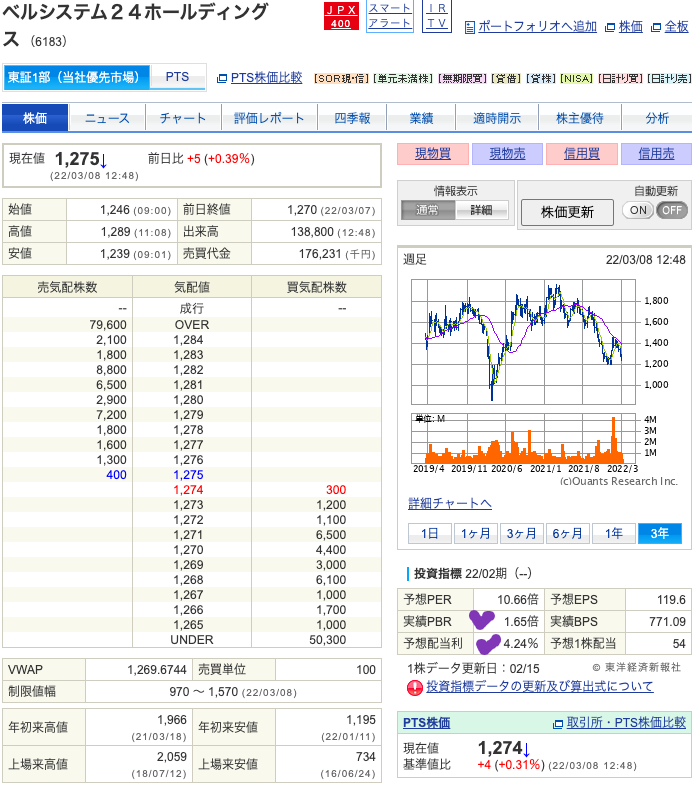Click the popup icon beside 全板
The width and height of the screenshot is (699, 792).
[x=656, y=28]
